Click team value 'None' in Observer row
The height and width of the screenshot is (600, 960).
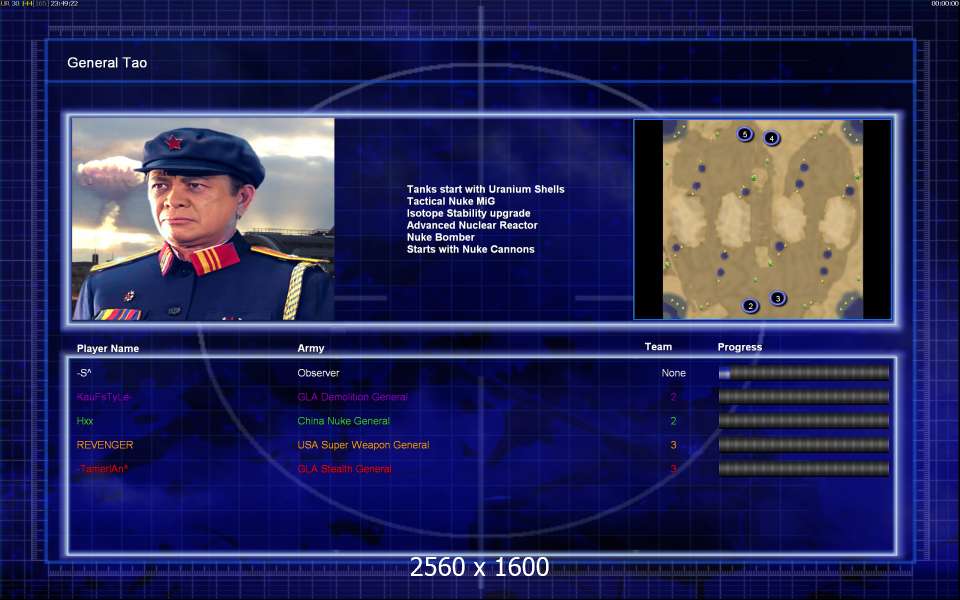(673, 373)
